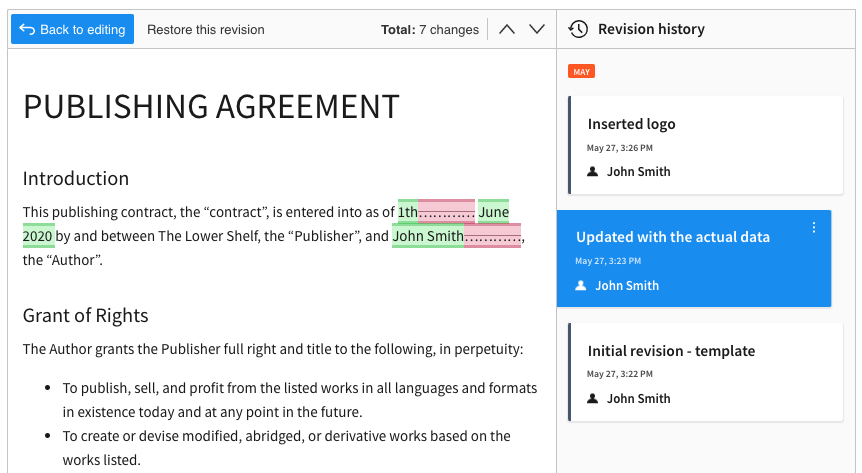Click the PUBLISHING AGREEMENT title
Screen dimensions: 862x473
pyautogui.click(x=211, y=107)
